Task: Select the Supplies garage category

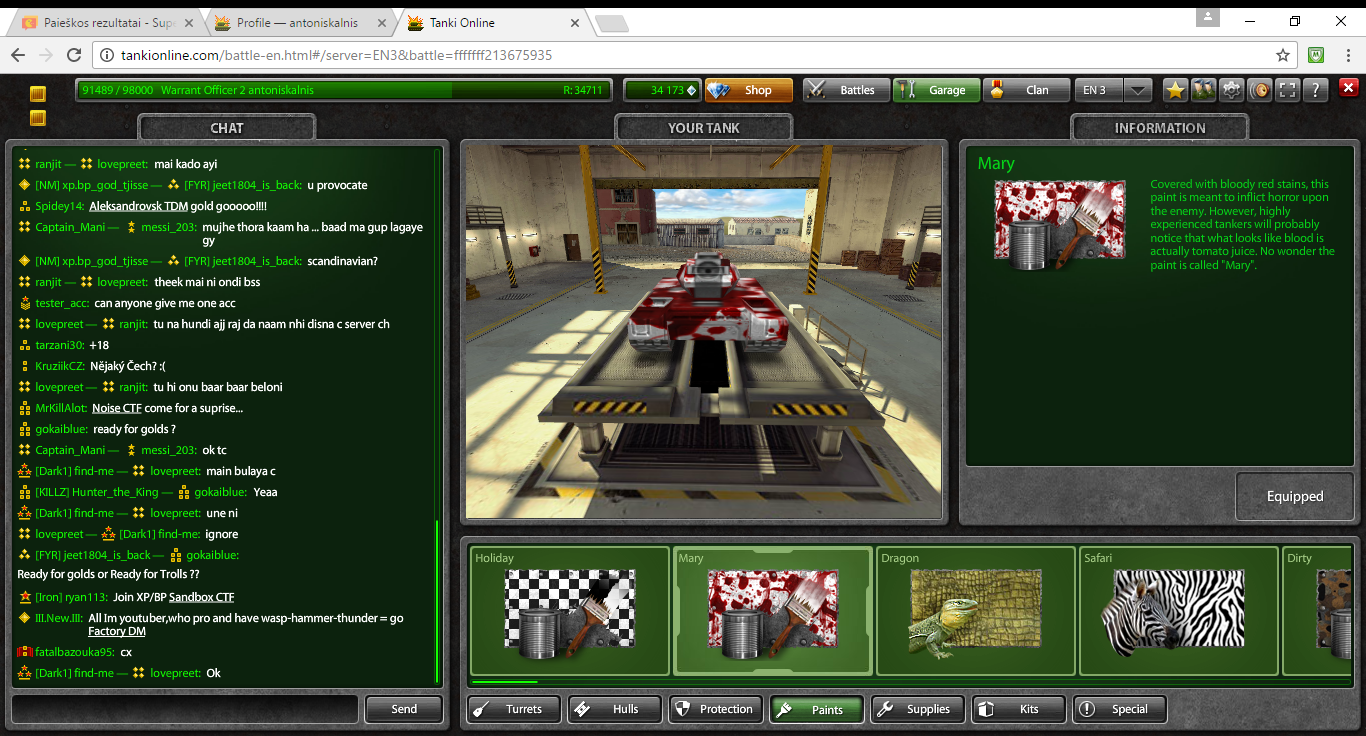Action: 918,709
